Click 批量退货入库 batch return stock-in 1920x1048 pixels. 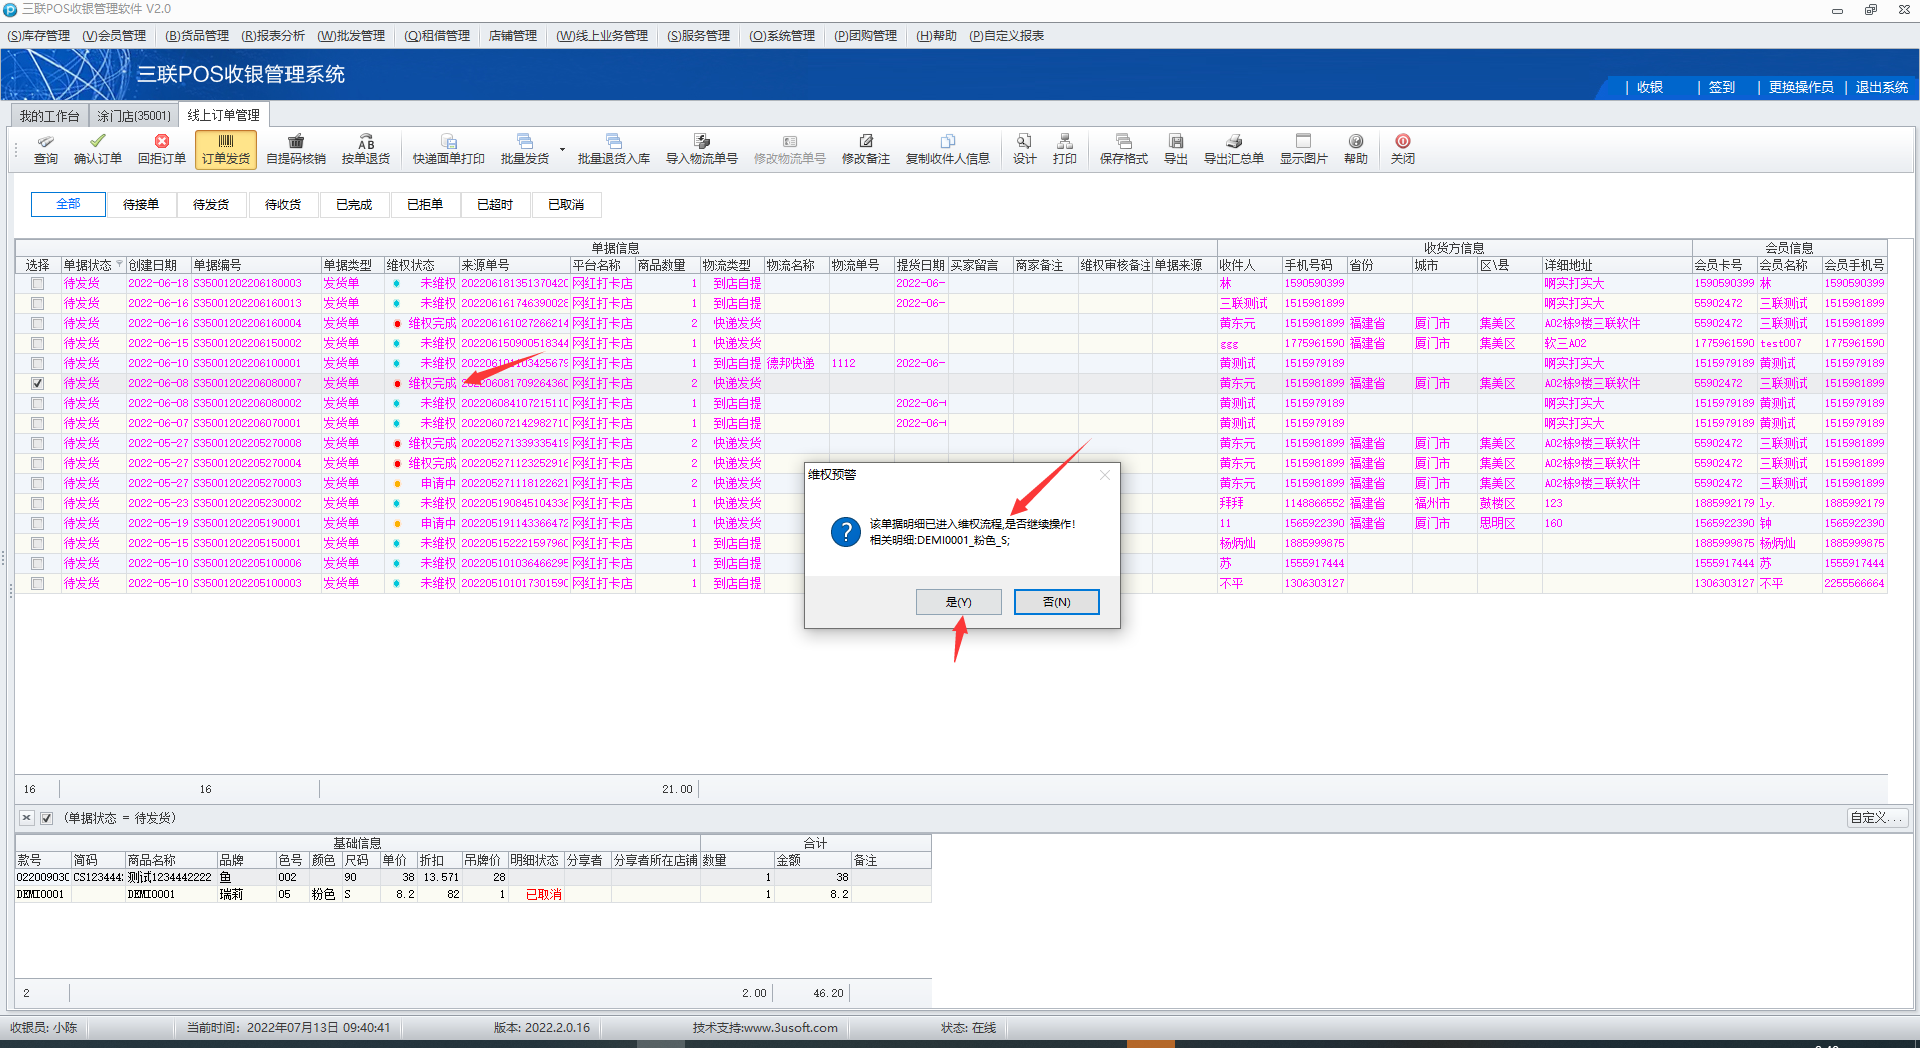614,150
